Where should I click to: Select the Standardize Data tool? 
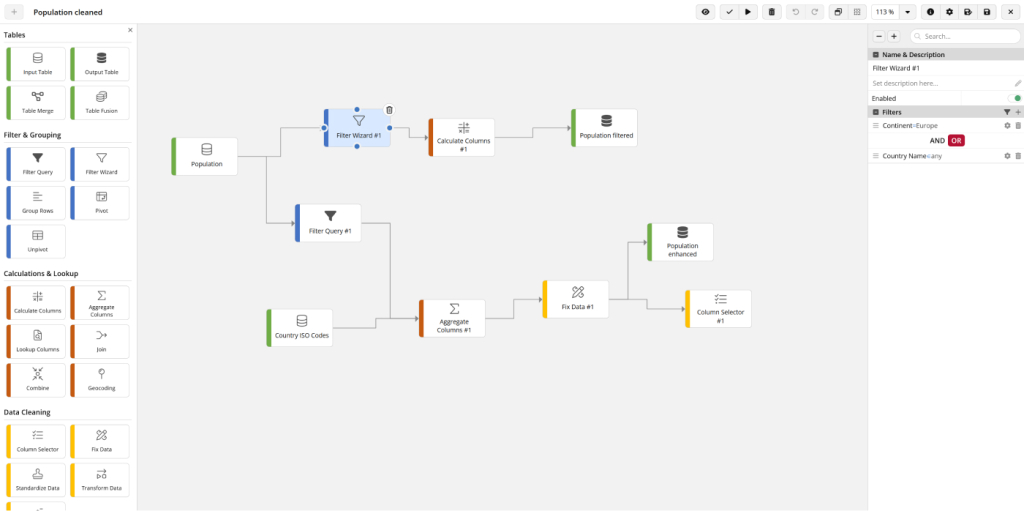[36, 480]
